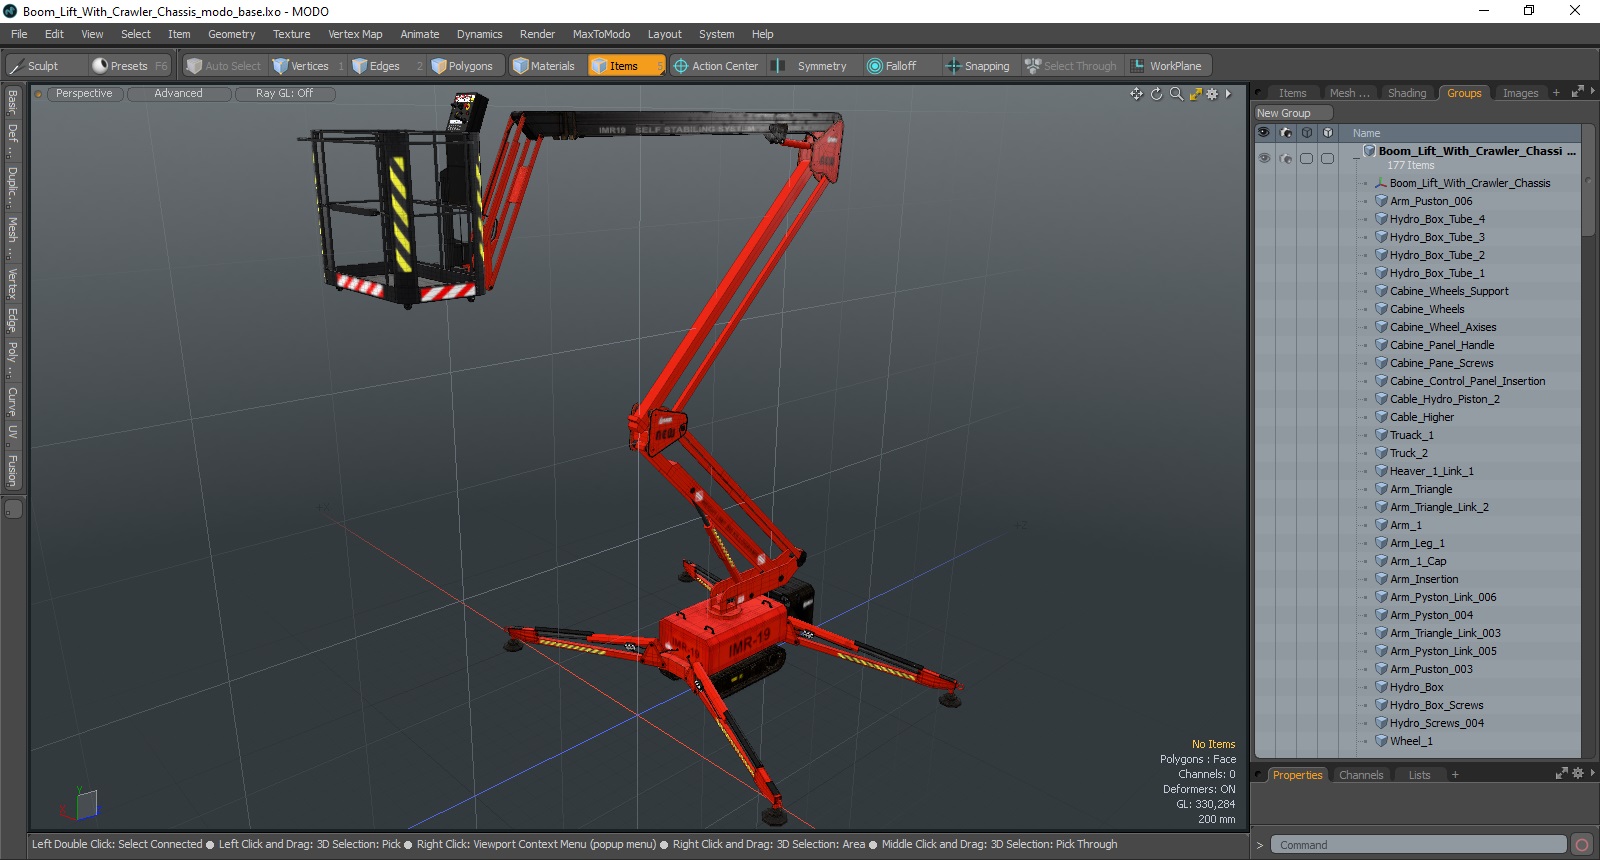Select Arm_Puston_006 in the group list
This screenshot has height=860, width=1600.
point(1431,201)
